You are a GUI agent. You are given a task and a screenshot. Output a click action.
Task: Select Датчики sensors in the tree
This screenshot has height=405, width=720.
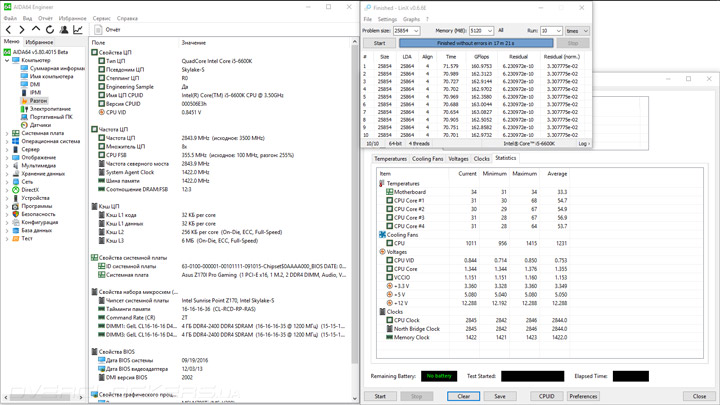(x=40, y=125)
